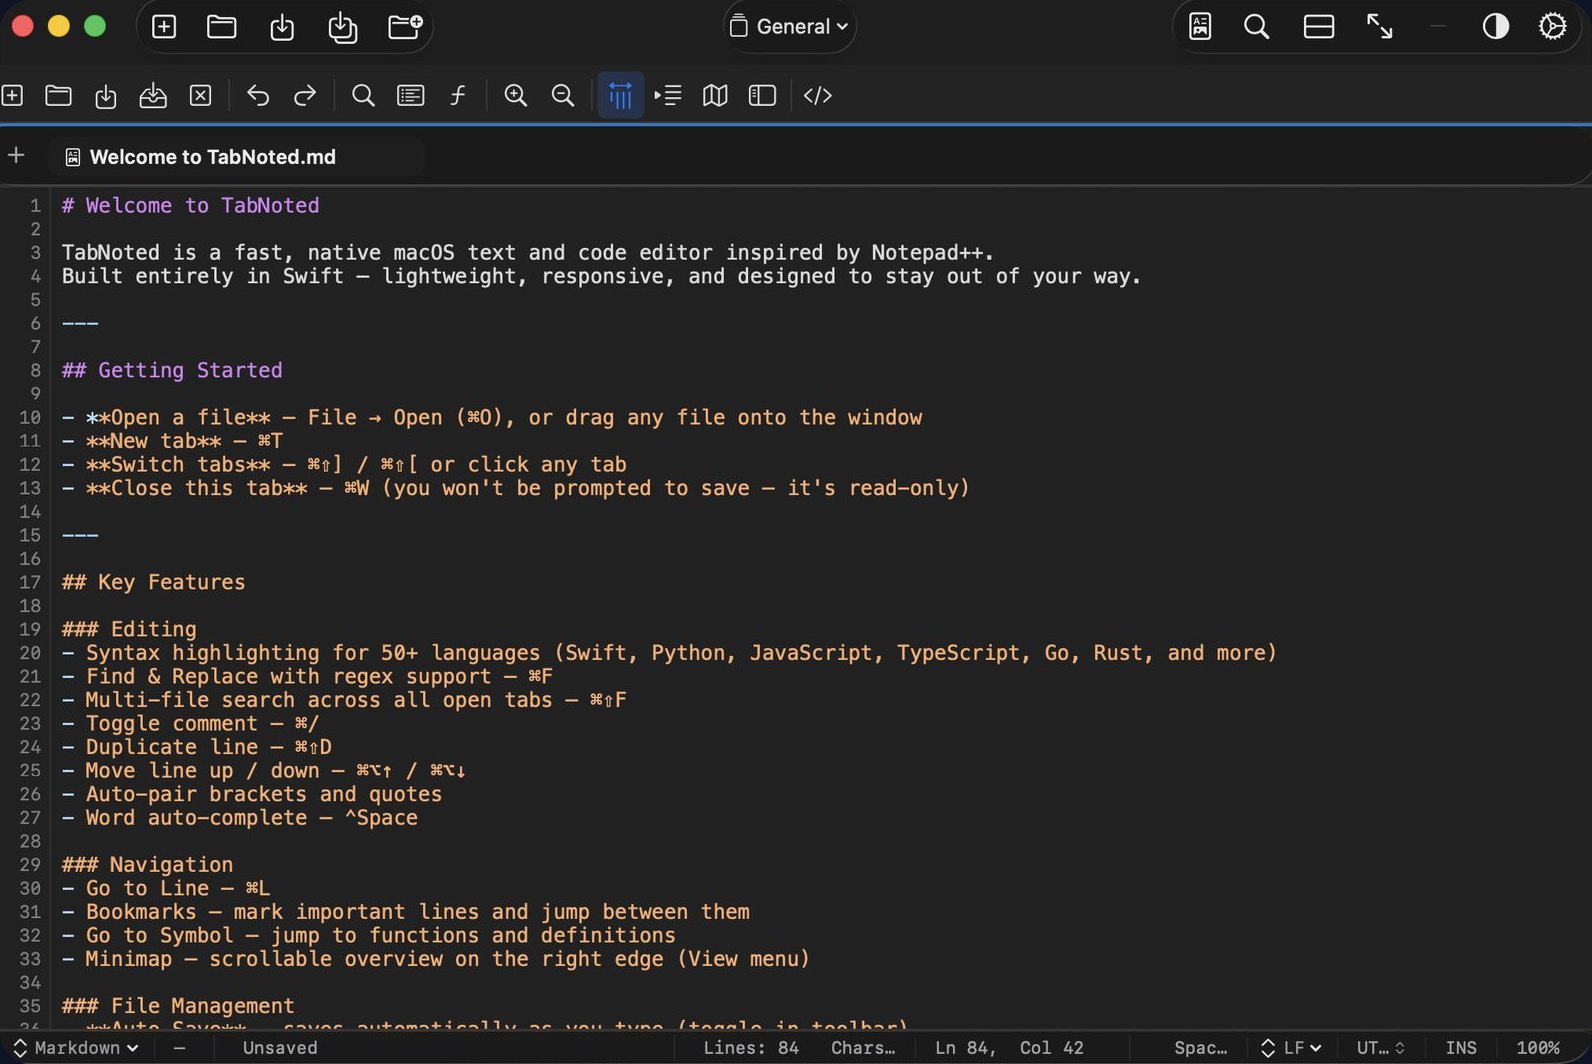Click the Chars… status entry
This screenshot has height=1064, width=1592.
point(863,1047)
